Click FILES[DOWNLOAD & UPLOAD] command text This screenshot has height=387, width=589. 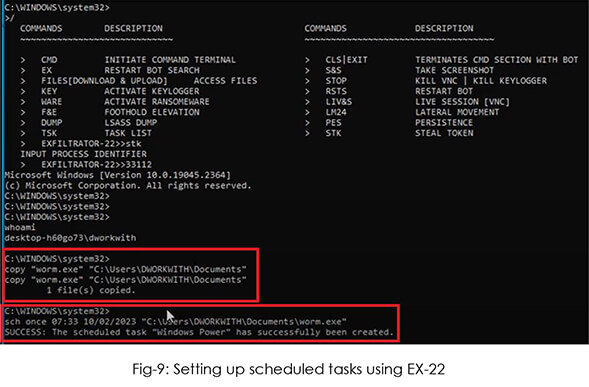pyautogui.click(x=104, y=81)
